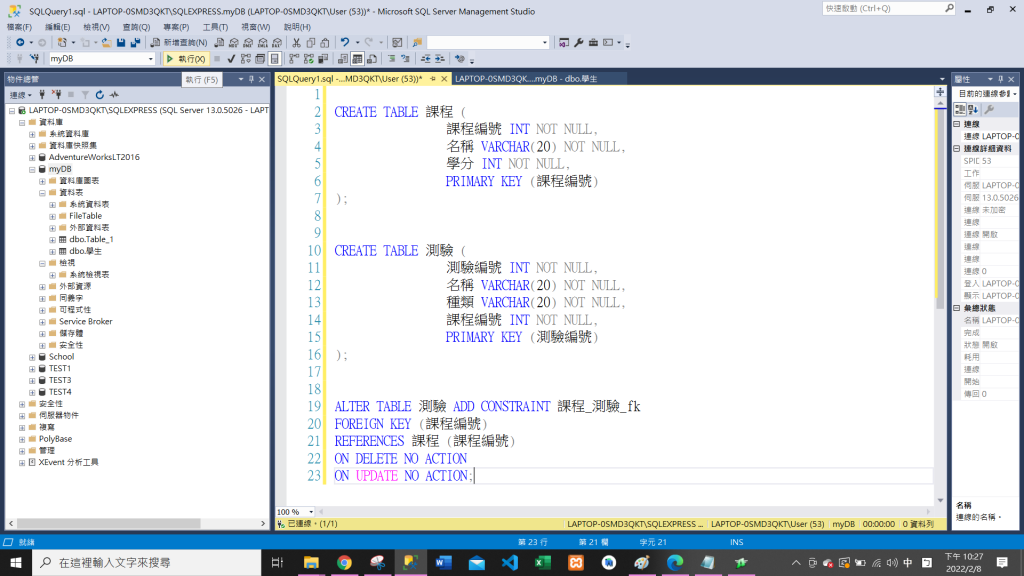
Task: Click the 執行(X) execute button
Action: pos(185,59)
